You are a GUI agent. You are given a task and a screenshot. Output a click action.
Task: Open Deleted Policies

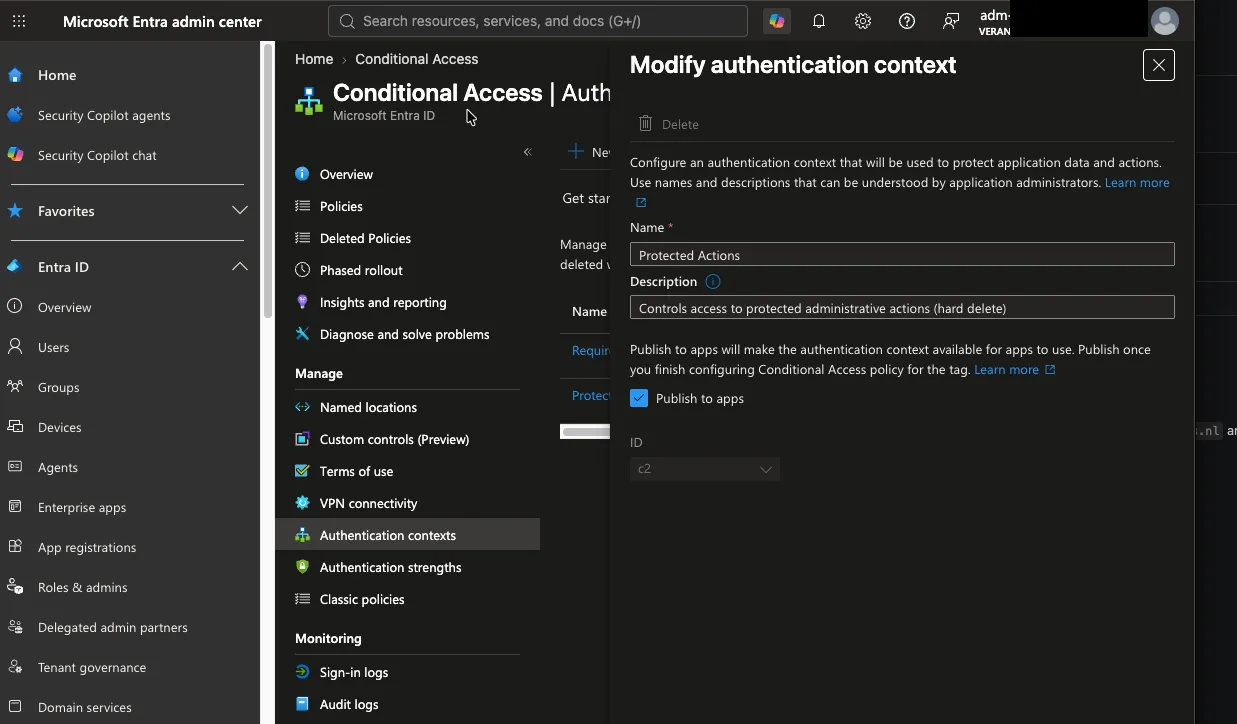click(365, 238)
